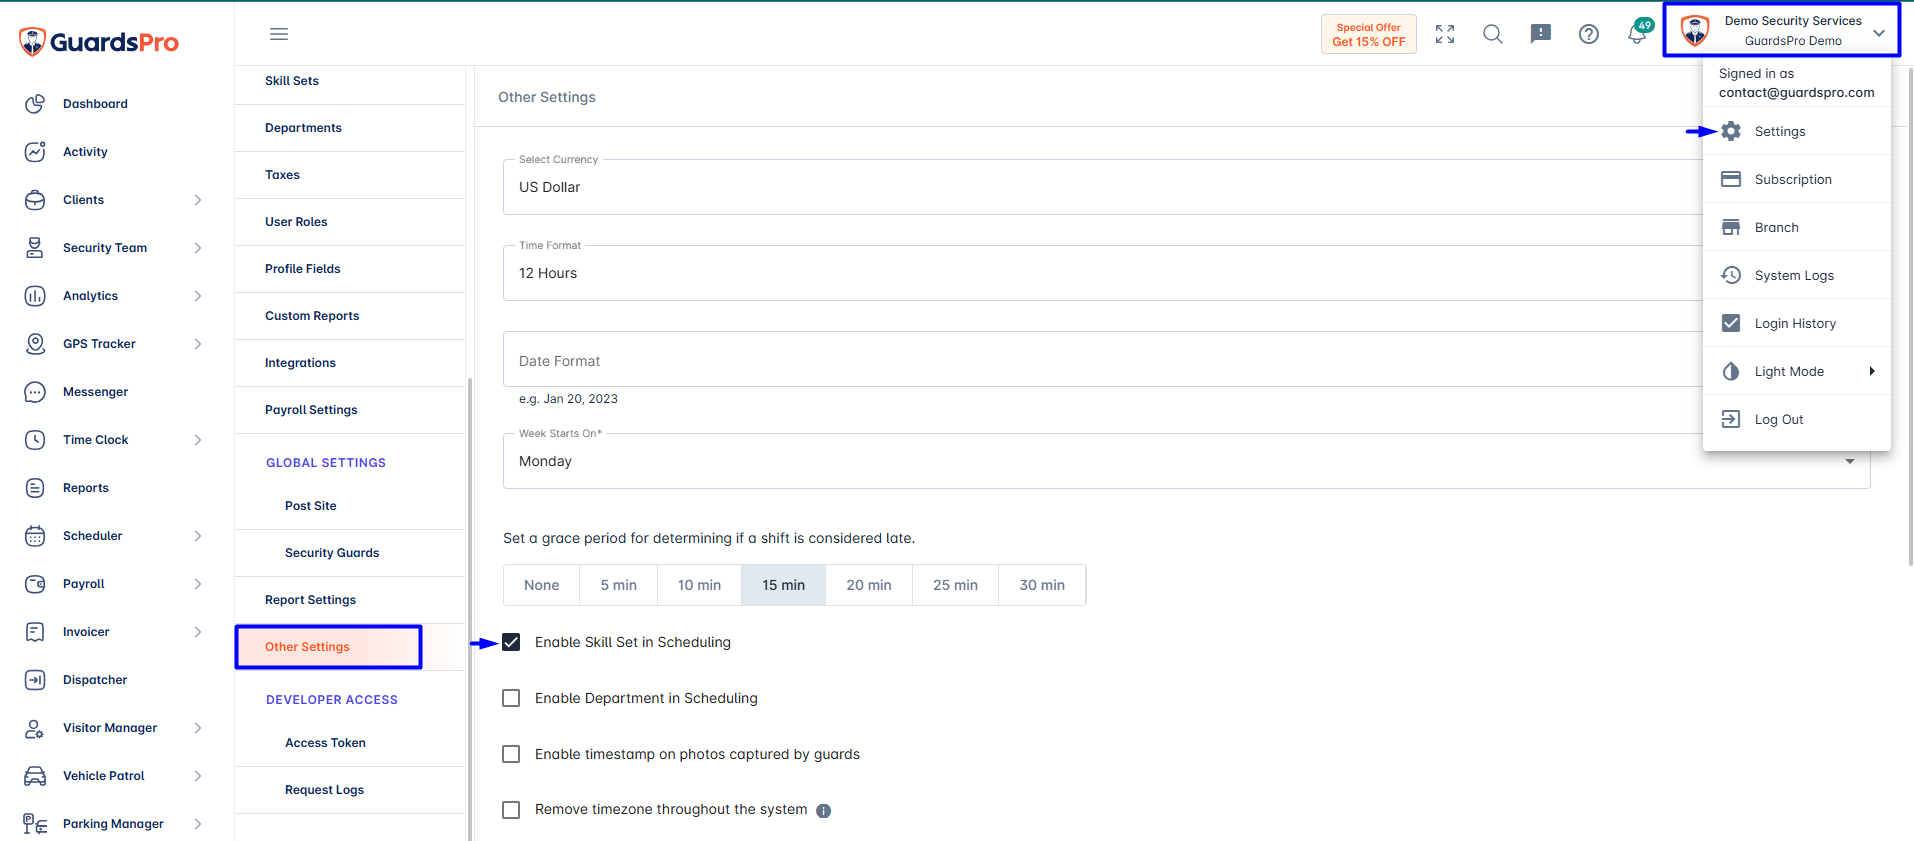Open the feedback message icon
1914x841 pixels.
click(1541, 34)
